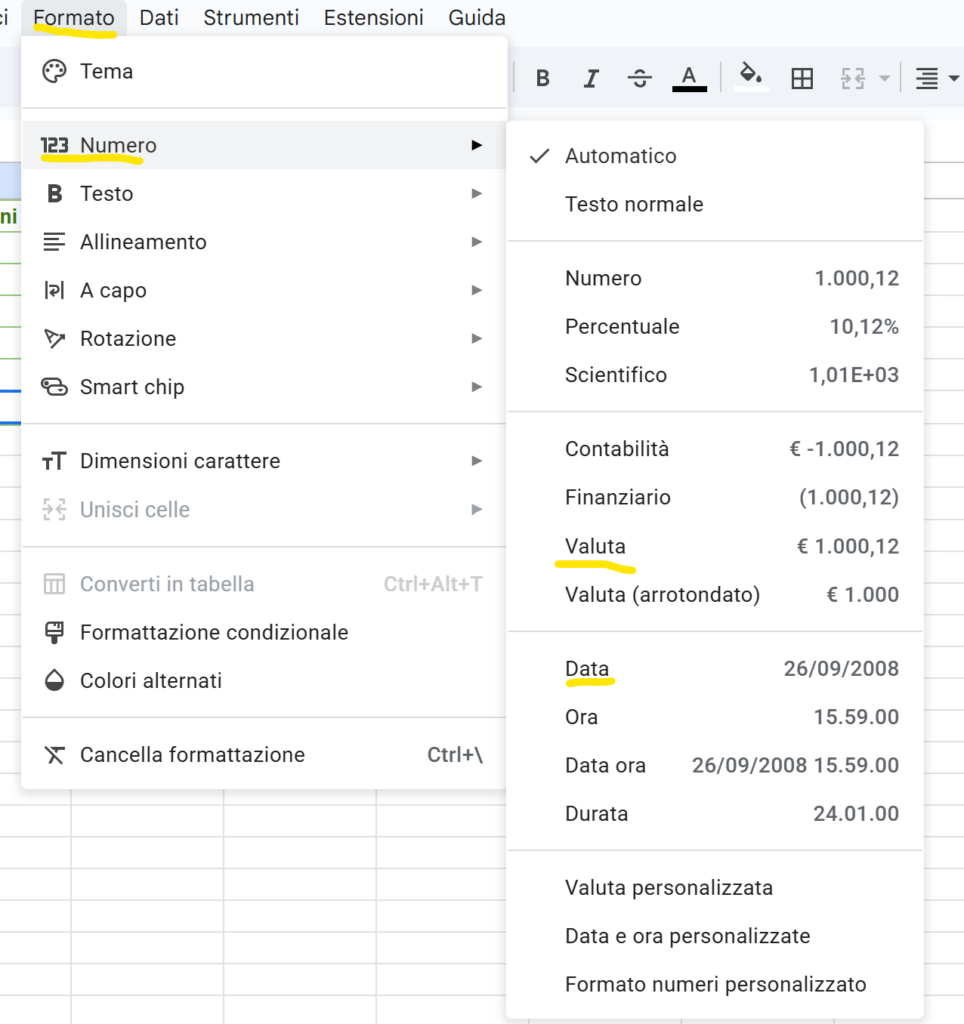Screen dimensions: 964x1024
Task: Choose the Valuta number format
Action: coord(595,546)
